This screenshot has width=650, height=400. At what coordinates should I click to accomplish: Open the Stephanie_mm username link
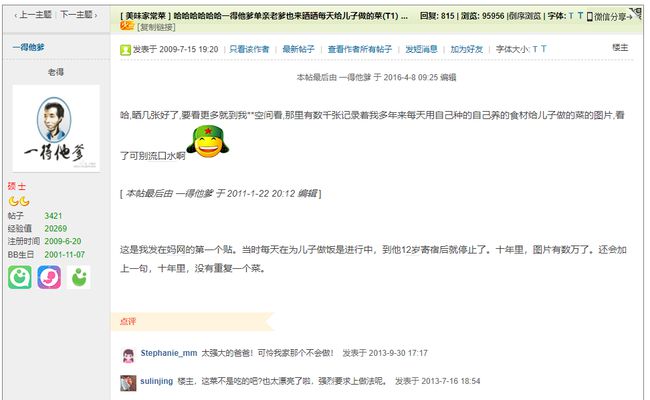(x=169, y=353)
